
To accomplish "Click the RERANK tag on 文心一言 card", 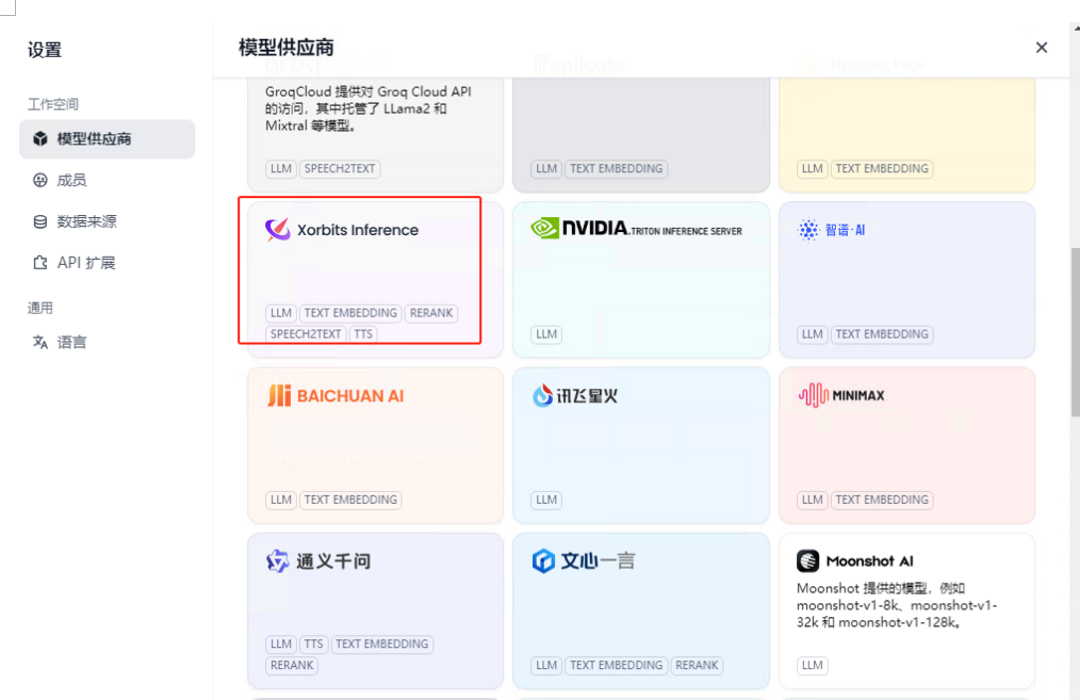I will click(x=697, y=665).
